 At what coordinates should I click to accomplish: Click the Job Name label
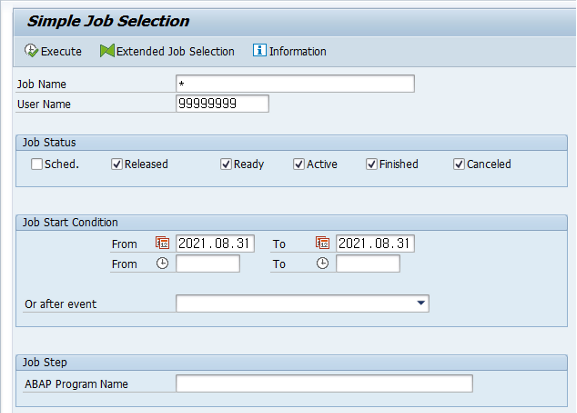42,84
